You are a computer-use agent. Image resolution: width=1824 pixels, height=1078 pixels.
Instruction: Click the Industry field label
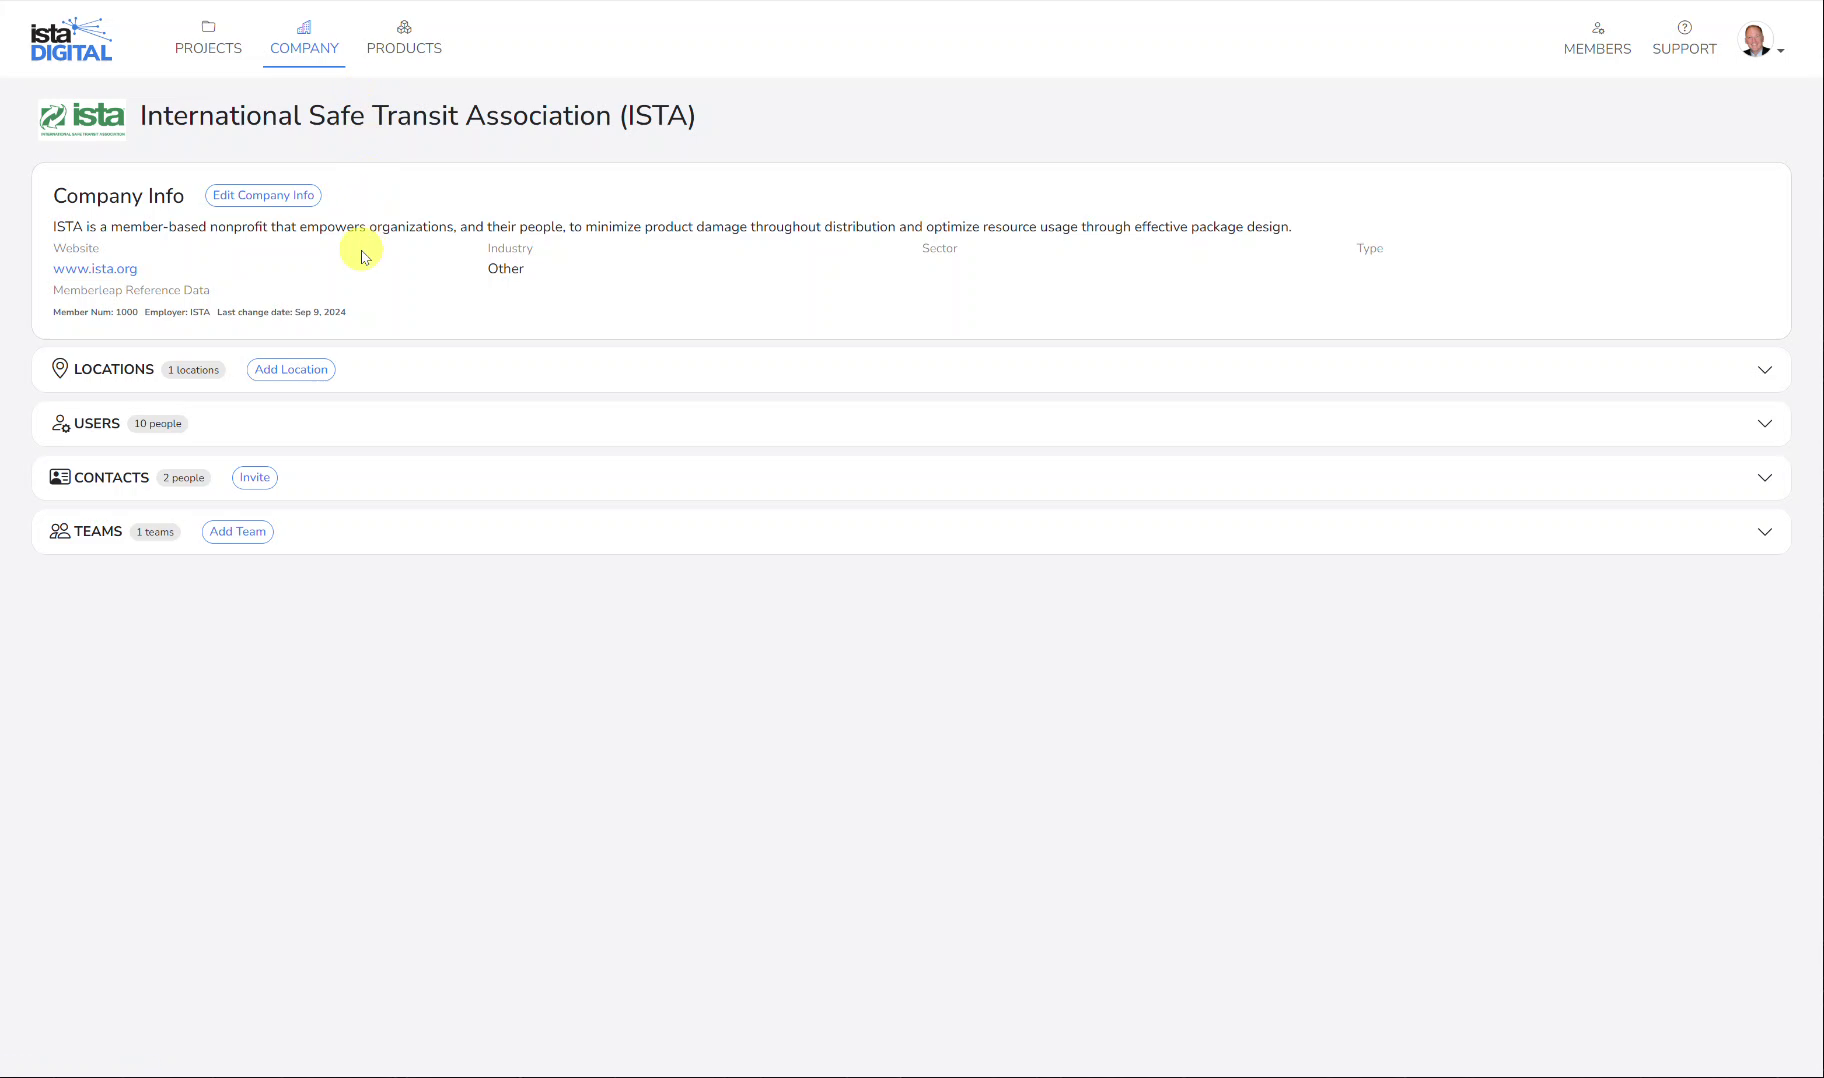[510, 248]
